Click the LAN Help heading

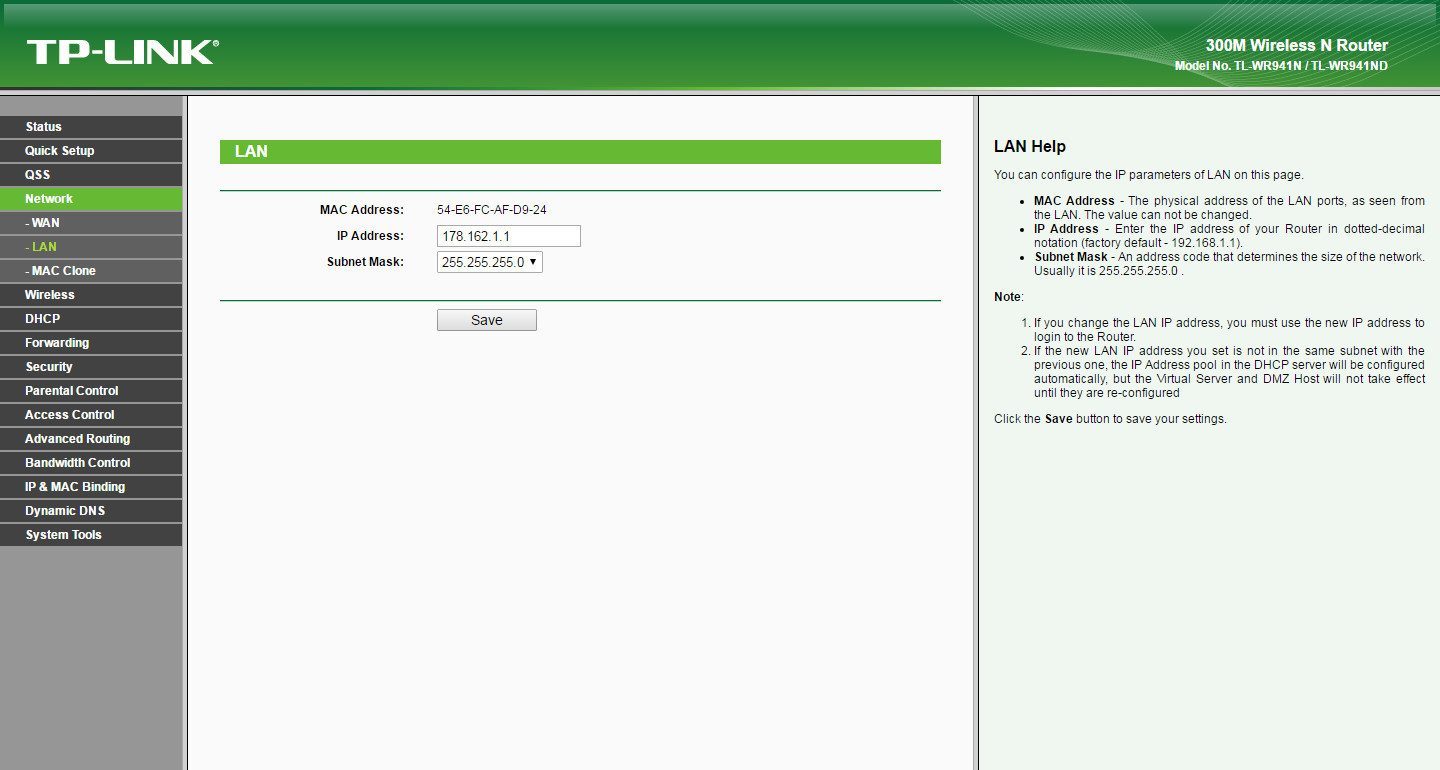click(x=1030, y=147)
